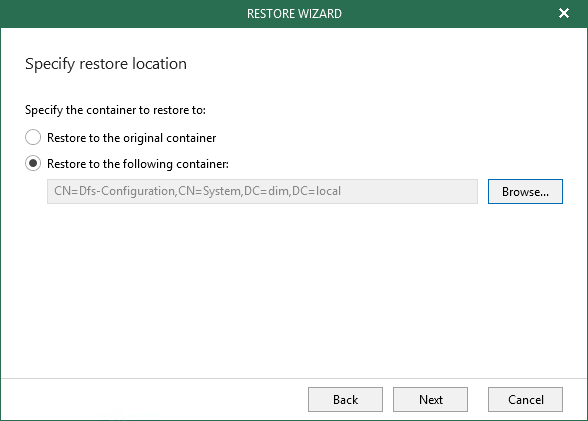Click the filled radio circle for following container
This screenshot has height=421, width=588.
click(33, 163)
